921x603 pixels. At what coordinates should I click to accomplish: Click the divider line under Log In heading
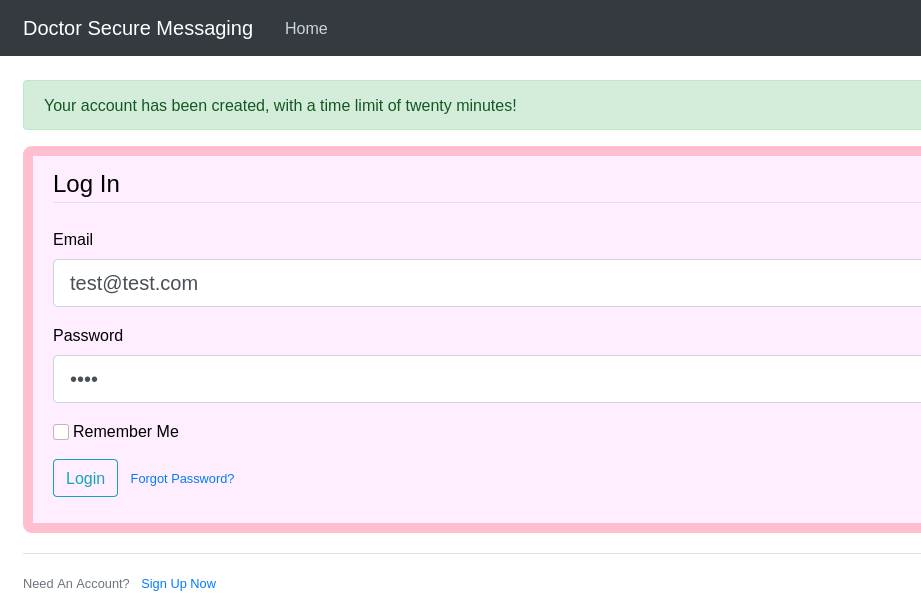(x=480, y=203)
